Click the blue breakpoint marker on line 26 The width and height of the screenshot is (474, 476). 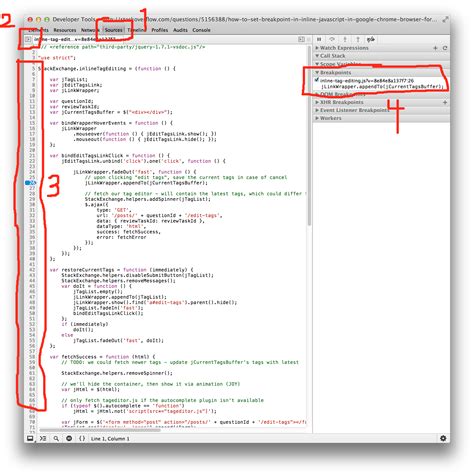(x=31, y=183)
